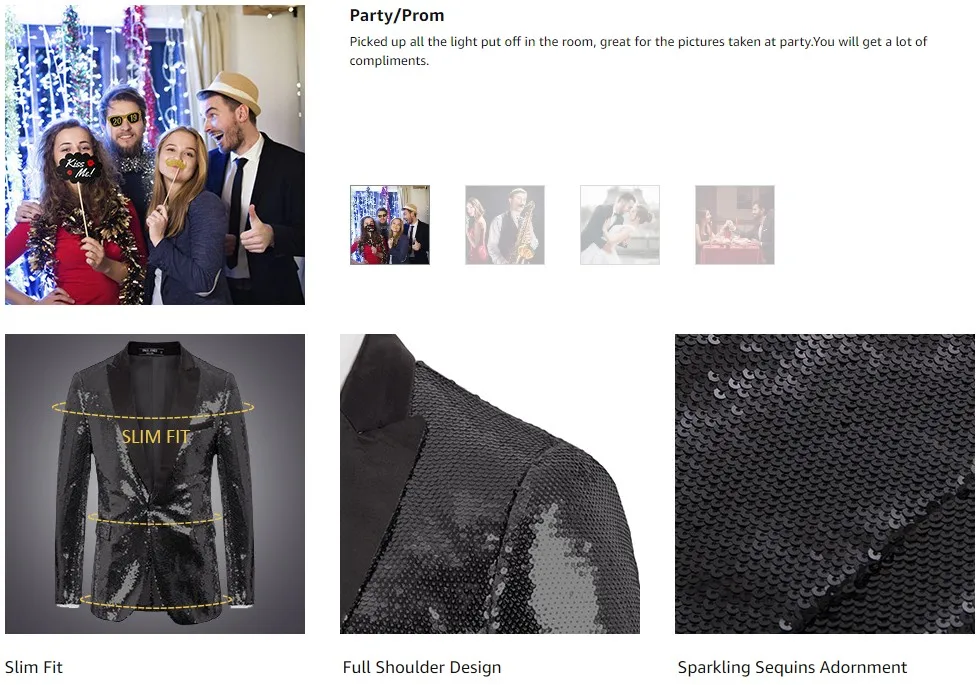The image size is (977, 685).
Task: Click the party description paragraph text
Action: click(638, 51)
